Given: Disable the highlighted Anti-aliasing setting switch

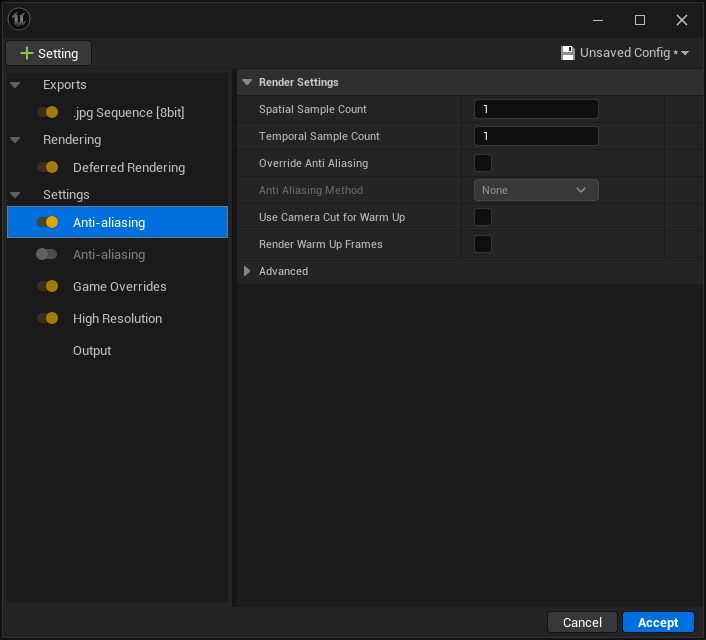Looking at the screenshot, I should [x=48, y=222].
